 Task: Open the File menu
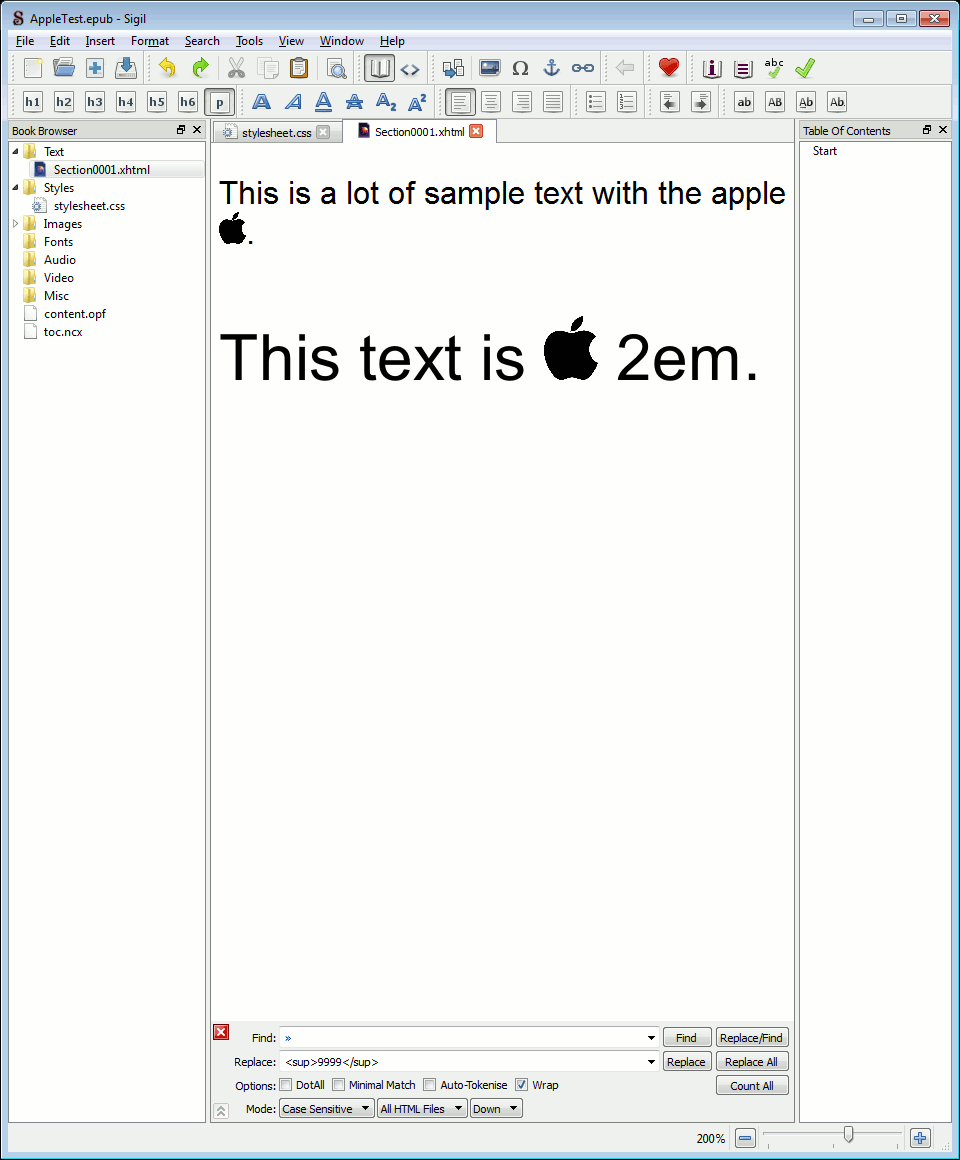tap(24, 41)
